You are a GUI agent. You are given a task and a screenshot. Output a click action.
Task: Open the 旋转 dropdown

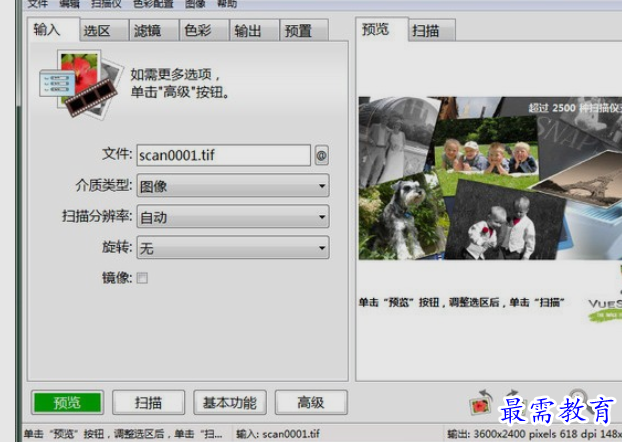click(x=233, y=248)
